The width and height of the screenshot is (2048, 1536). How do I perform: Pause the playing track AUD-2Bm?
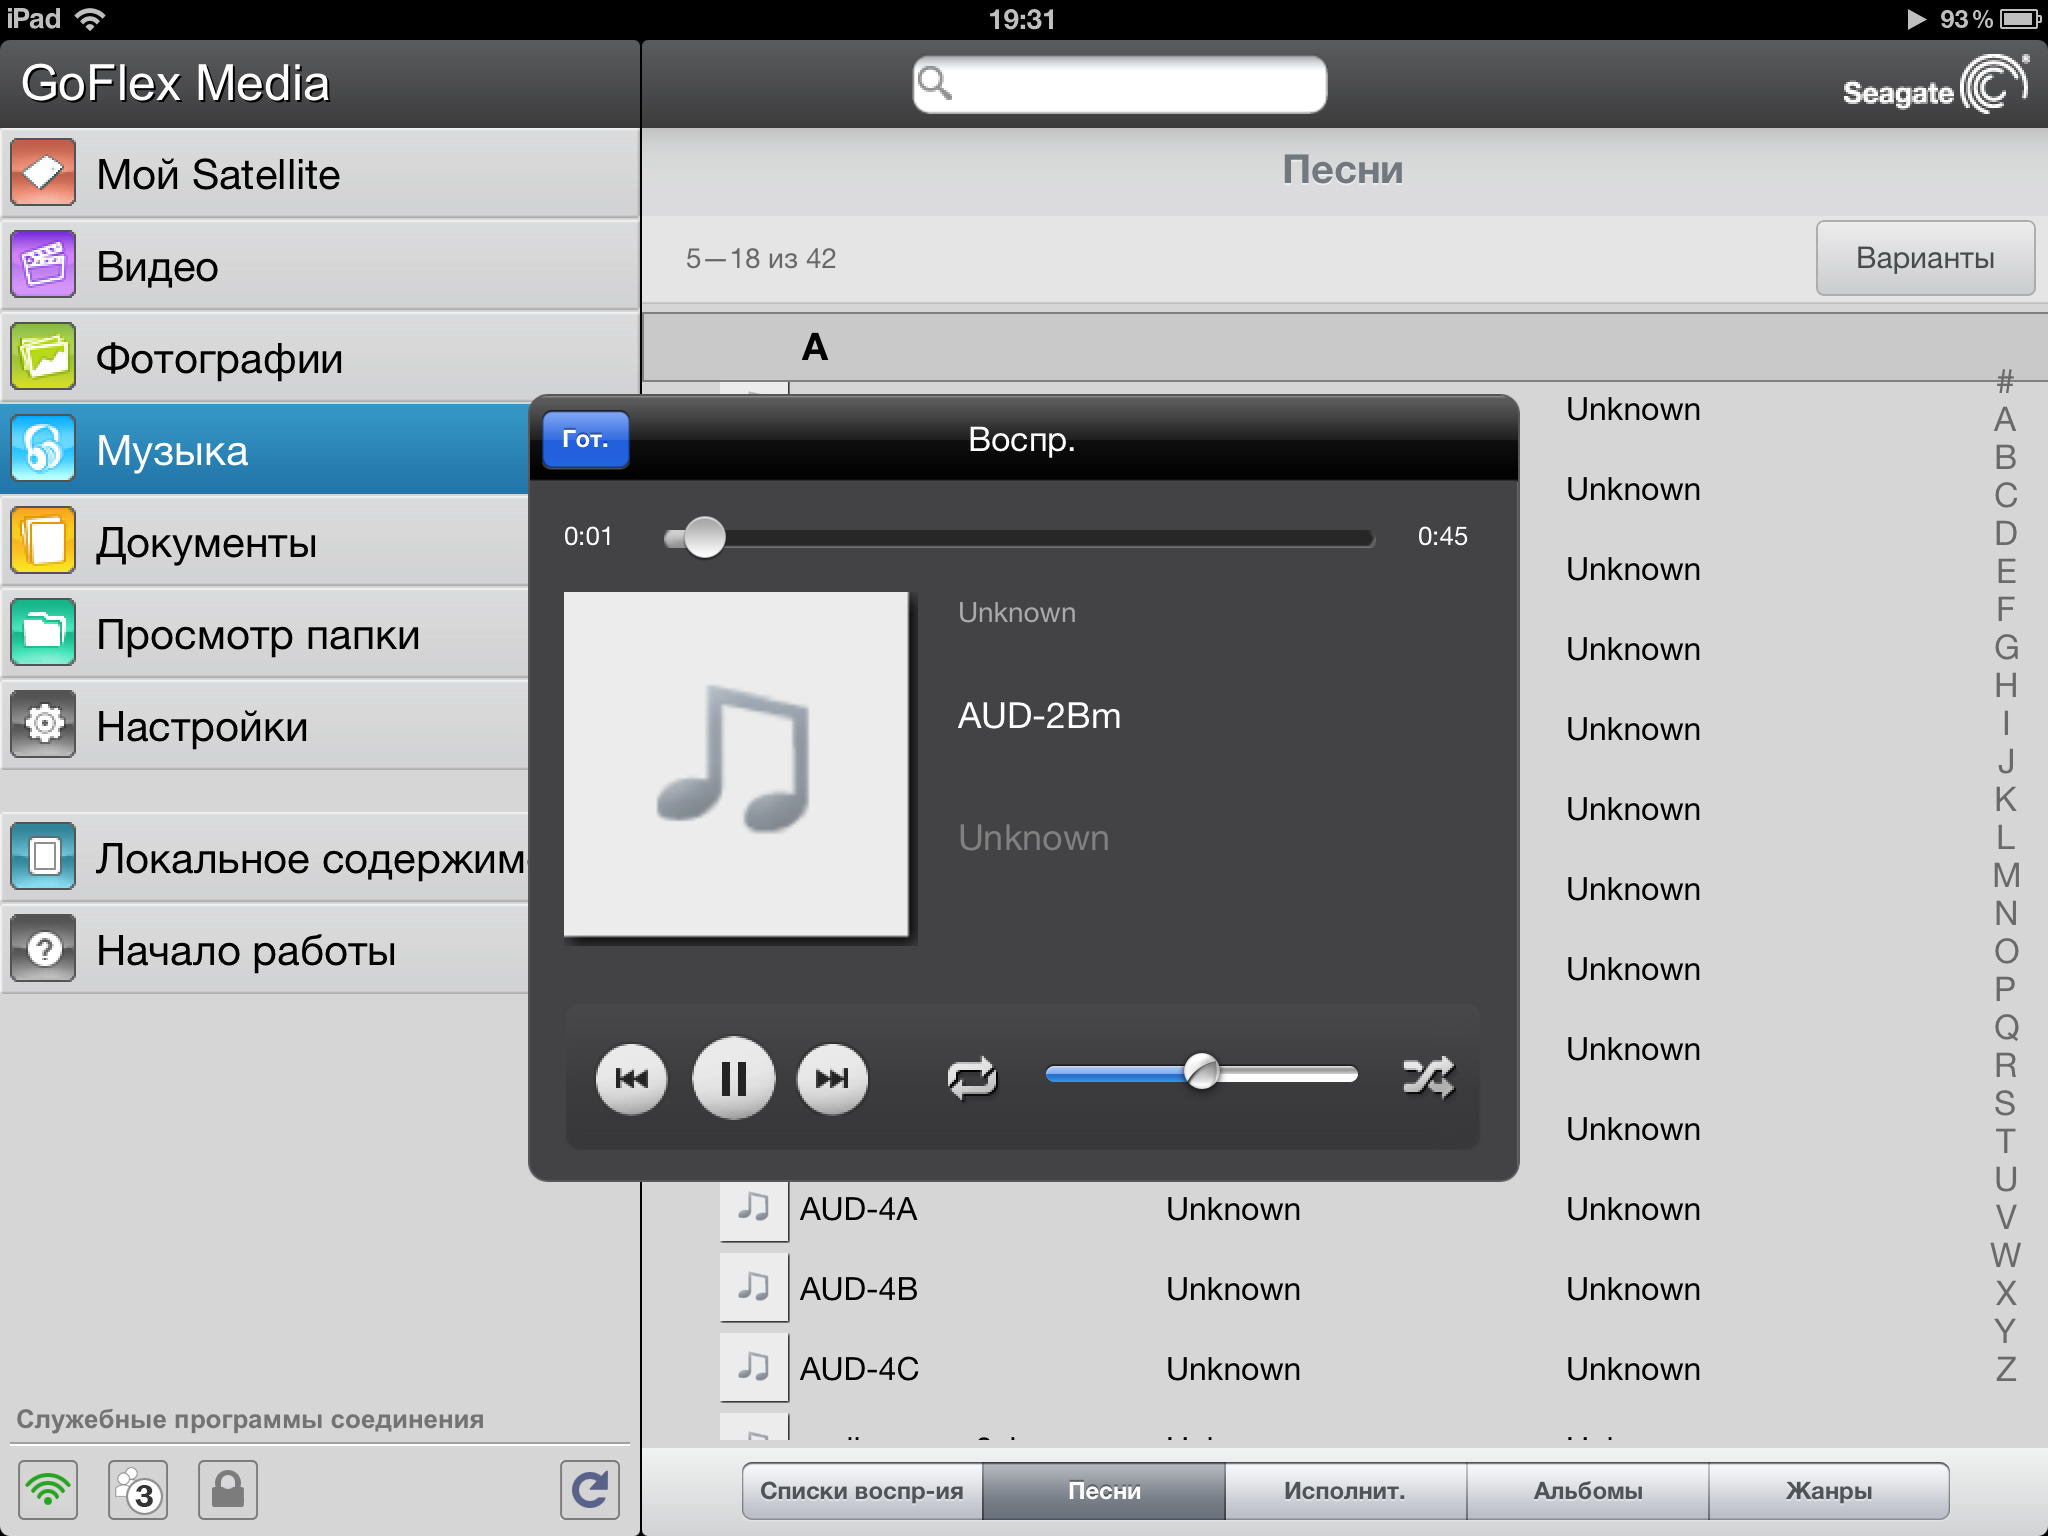click(733, 1078)
